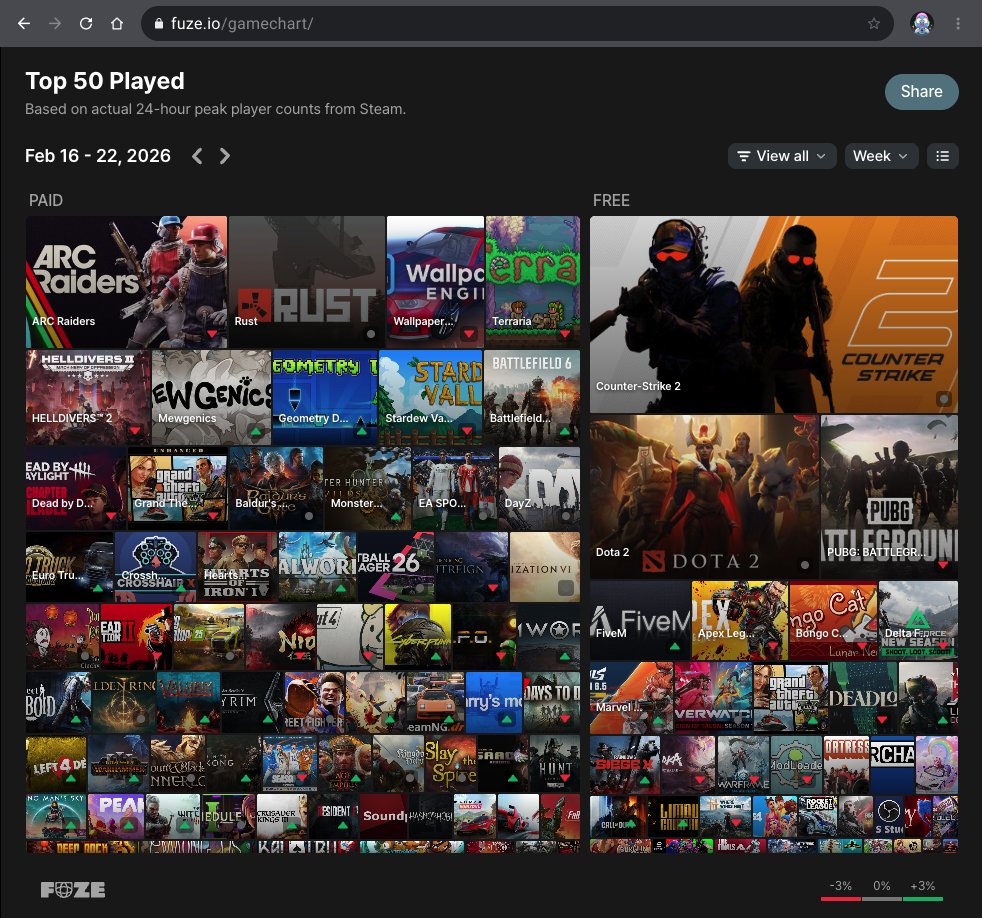Open the DayZ tile
This screenshot has width=982, height=918.
tap(539, 488)
